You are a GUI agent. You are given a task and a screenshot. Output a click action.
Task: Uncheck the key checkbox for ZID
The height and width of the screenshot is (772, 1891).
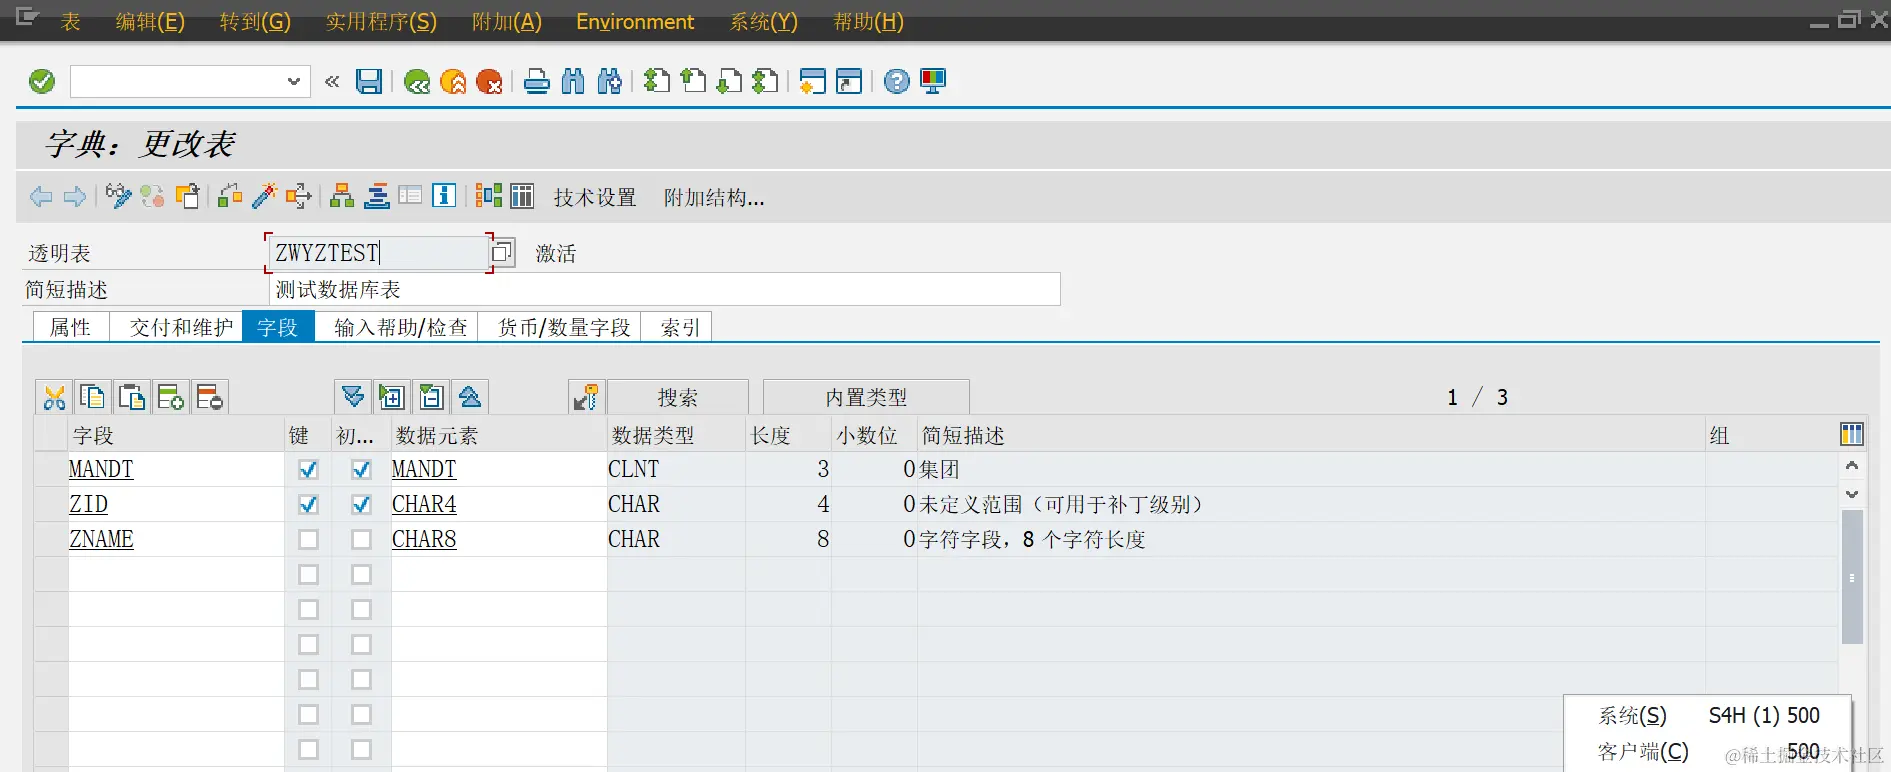308,504
